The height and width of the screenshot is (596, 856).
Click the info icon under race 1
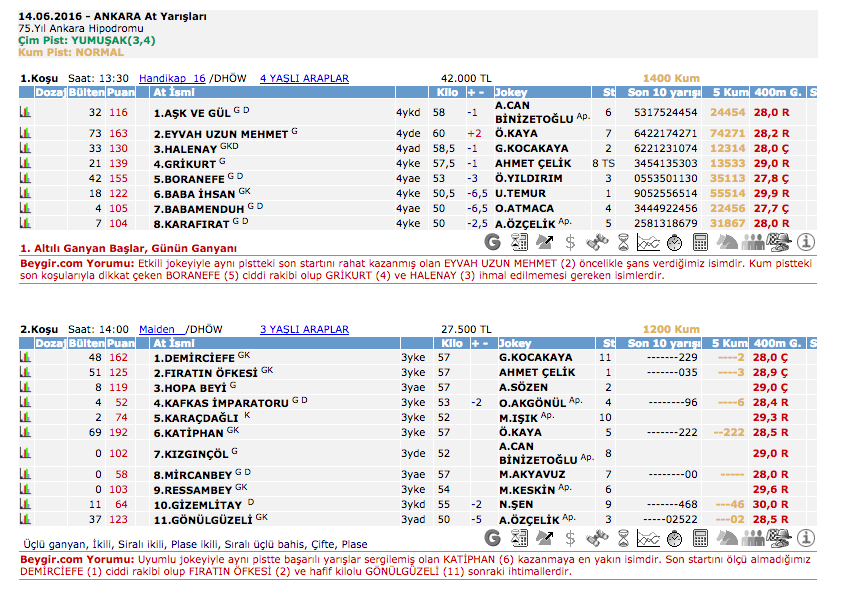tap(806, 241)
